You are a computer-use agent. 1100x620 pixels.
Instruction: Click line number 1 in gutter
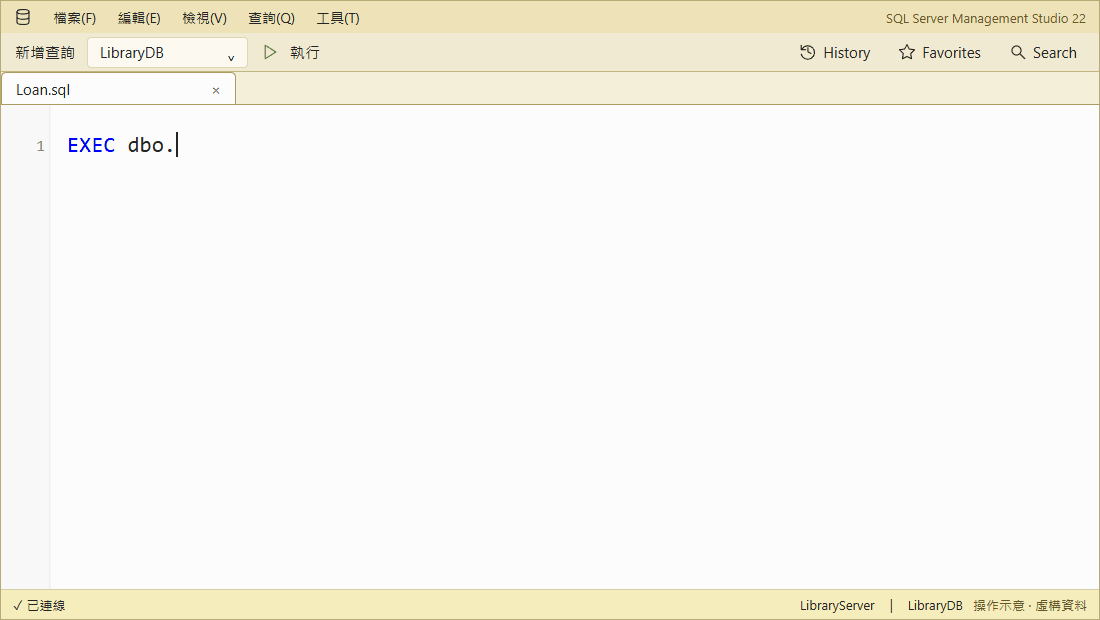(41, 146)
